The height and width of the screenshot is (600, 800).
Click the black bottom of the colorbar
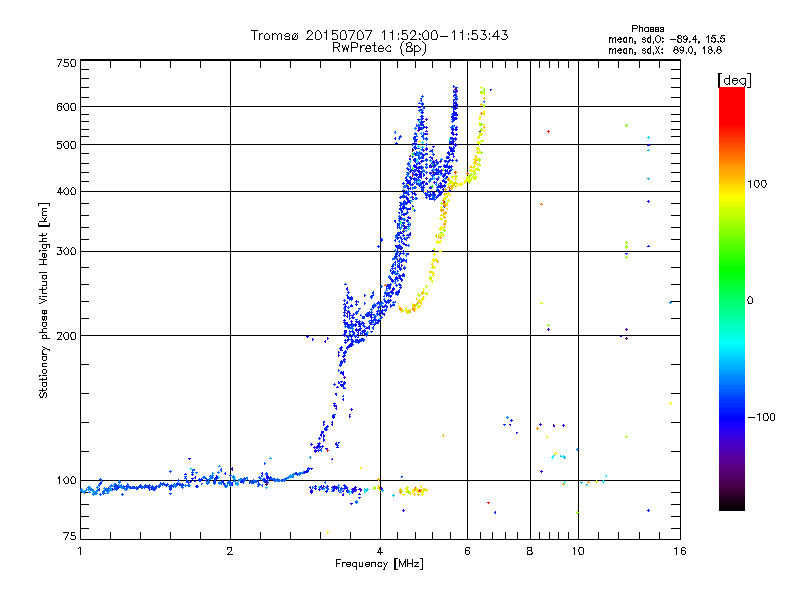click(x=732, y=505)
